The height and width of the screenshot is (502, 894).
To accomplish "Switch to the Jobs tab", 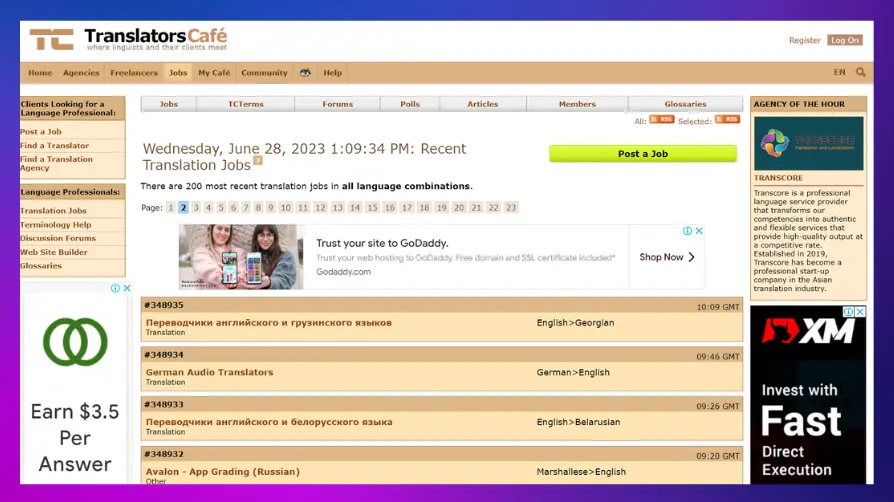I will pos(169,104).
